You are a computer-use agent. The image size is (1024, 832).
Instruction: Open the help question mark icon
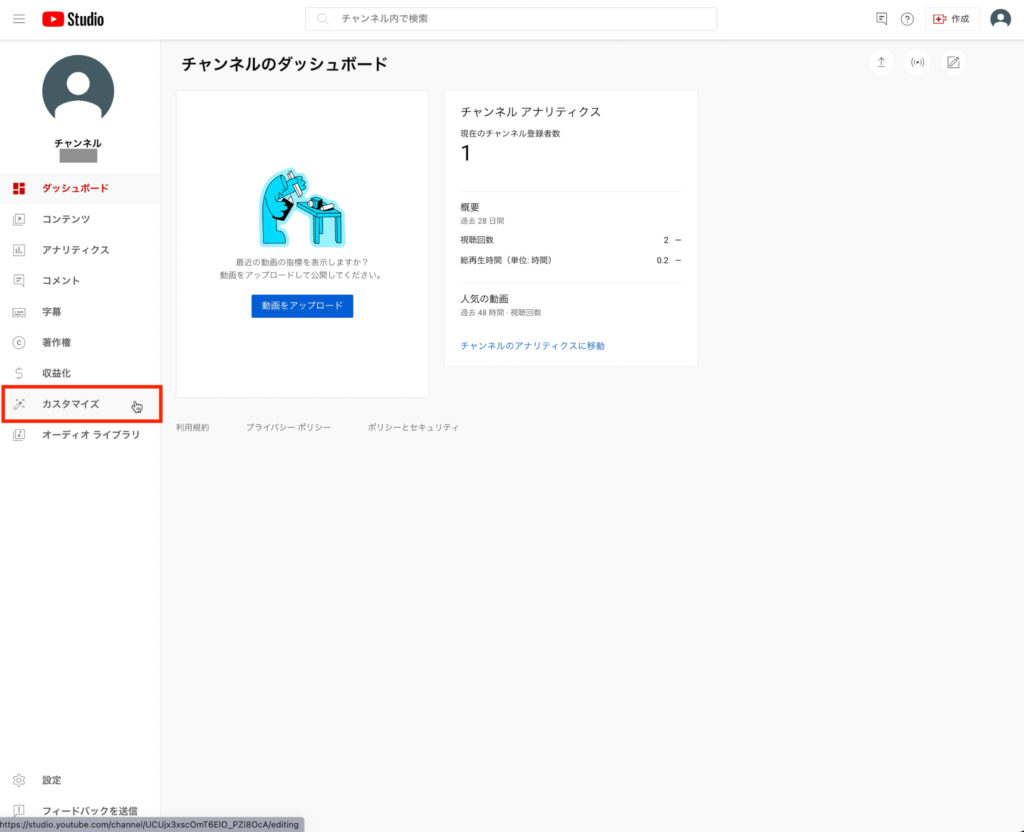tap(907, 19)
